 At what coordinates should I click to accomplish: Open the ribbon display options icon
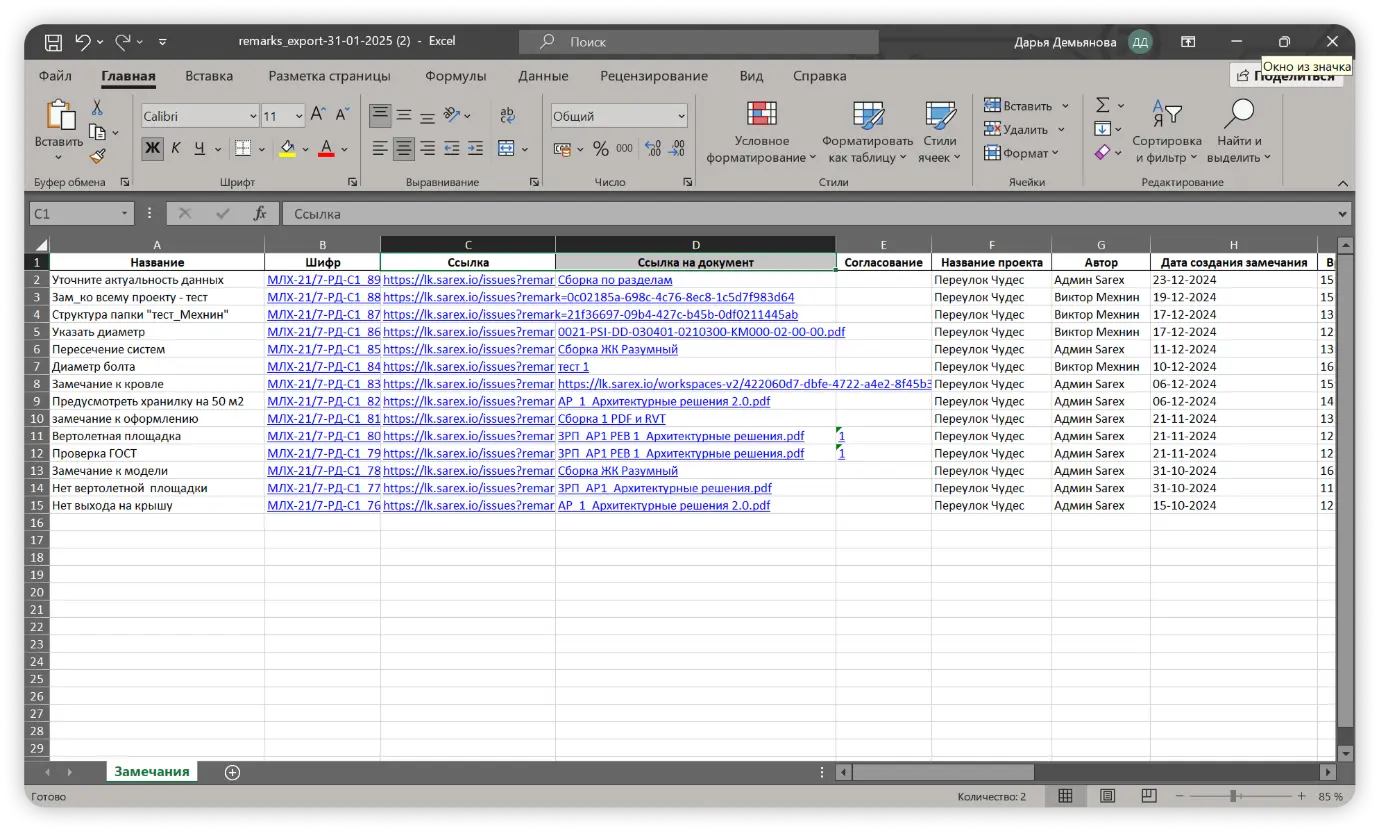pyautogui.click(x=1188, y=42)
